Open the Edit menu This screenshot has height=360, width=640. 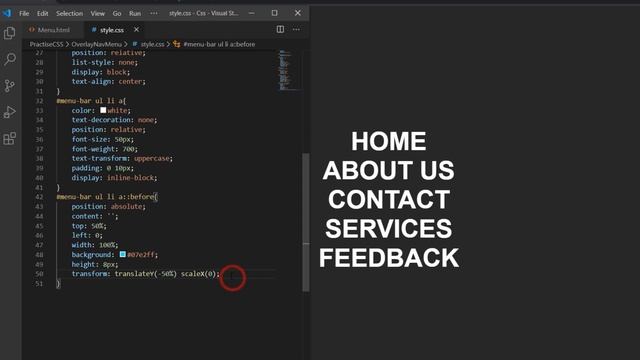[42, 13]
